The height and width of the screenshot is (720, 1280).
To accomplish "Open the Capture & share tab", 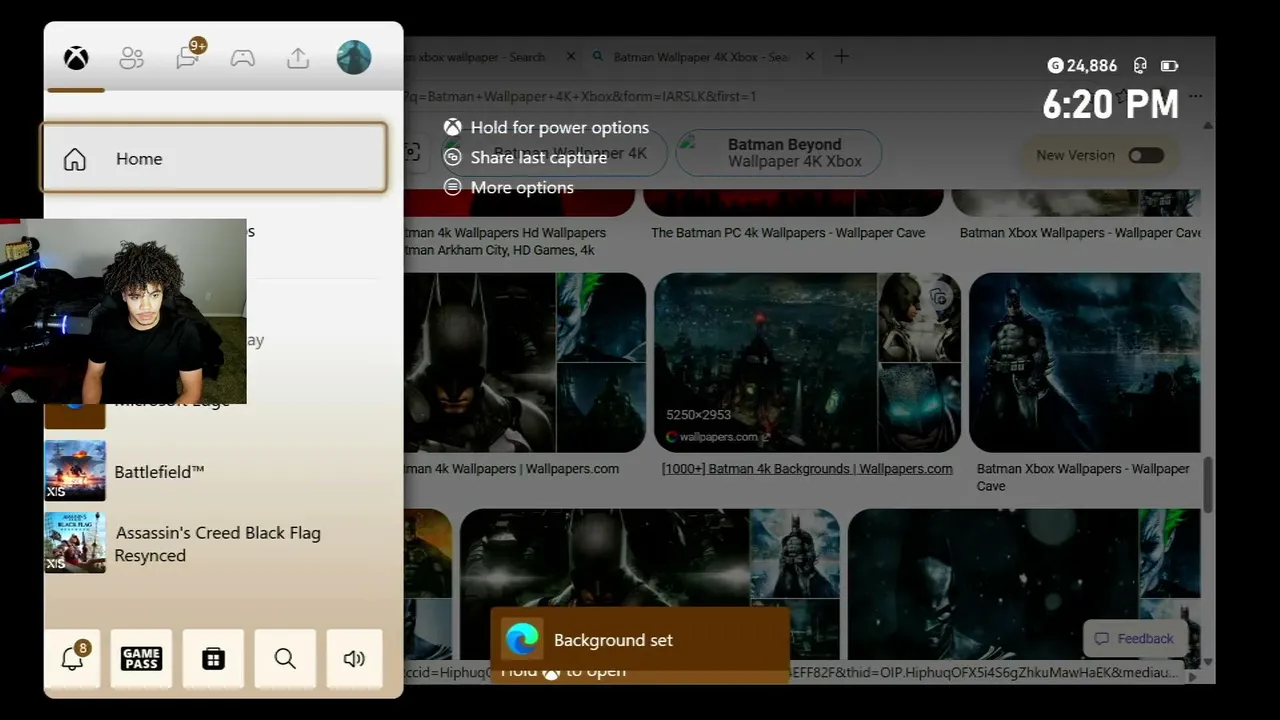I will click(x=298, y=58).
